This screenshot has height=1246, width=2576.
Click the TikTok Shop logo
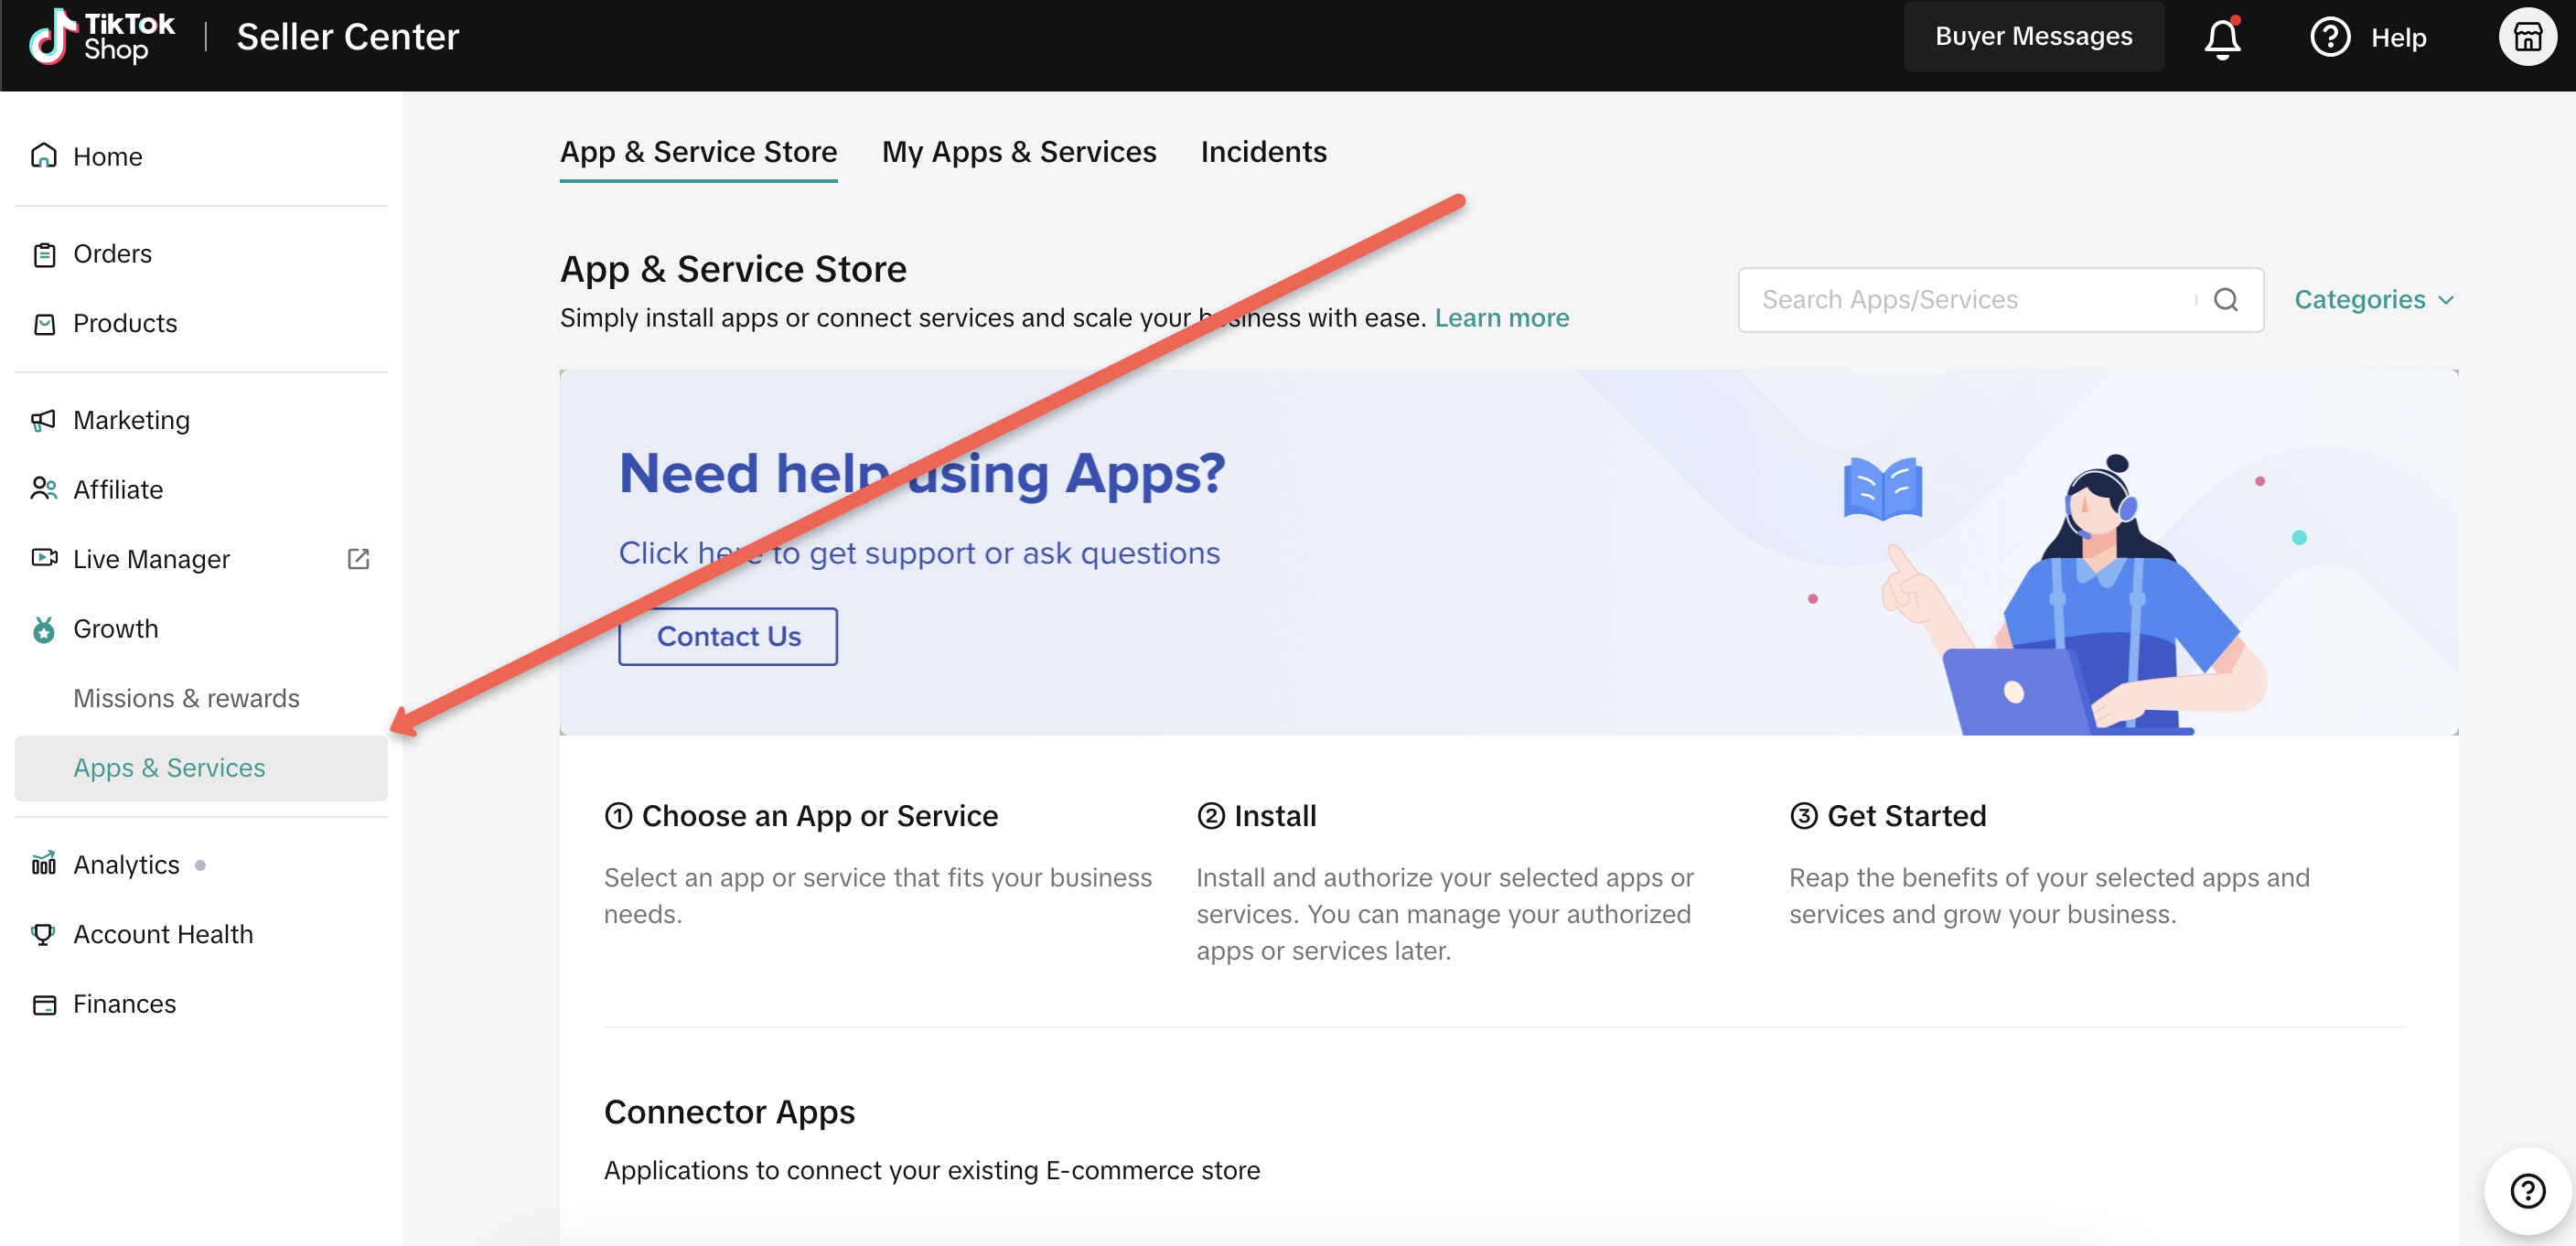tap(102, 37)
